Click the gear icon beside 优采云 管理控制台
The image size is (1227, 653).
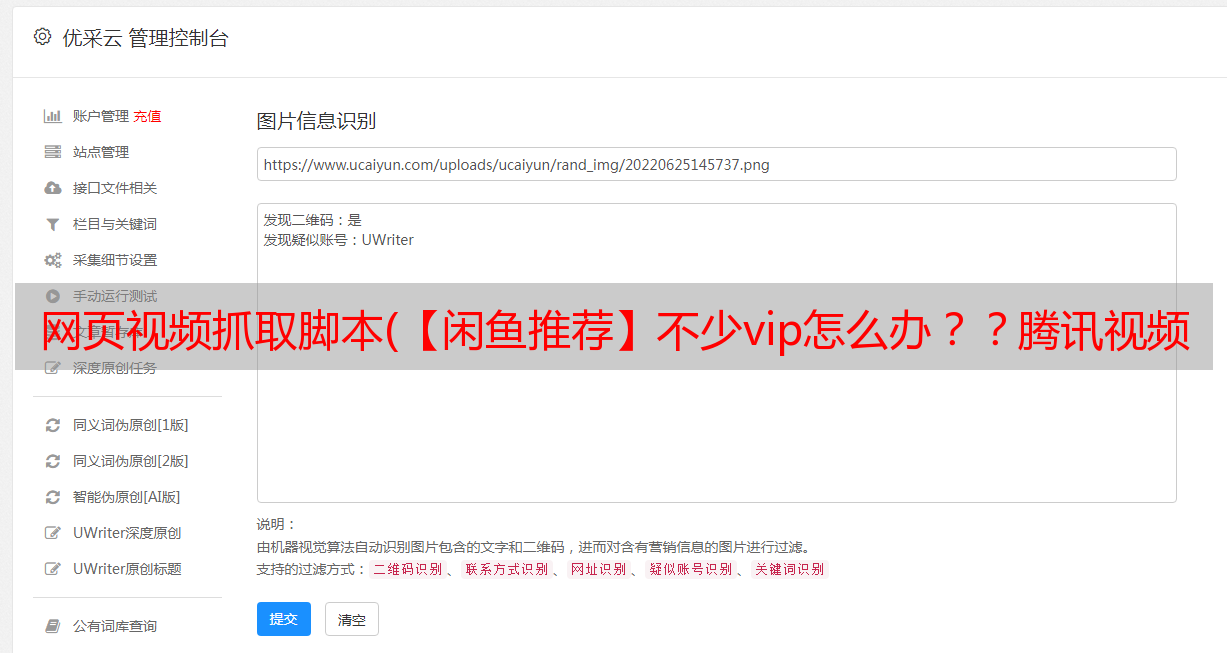[x=42, y=37]
